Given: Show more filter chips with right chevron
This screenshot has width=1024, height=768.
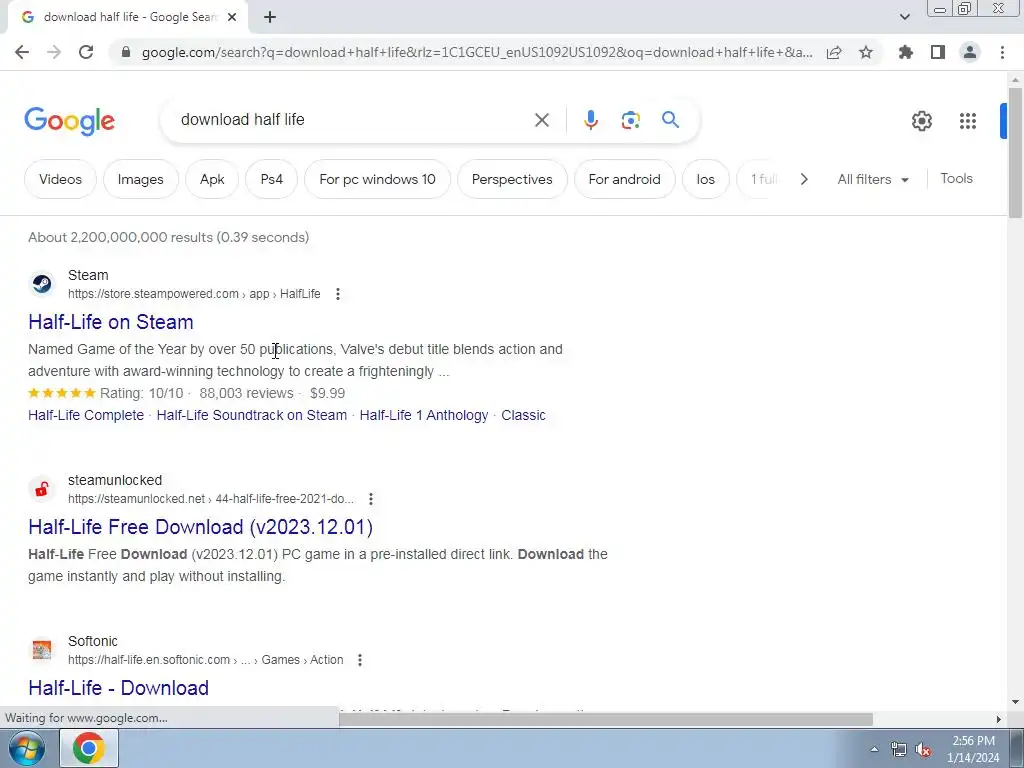Looking at the screenshot, I should 804,179.
